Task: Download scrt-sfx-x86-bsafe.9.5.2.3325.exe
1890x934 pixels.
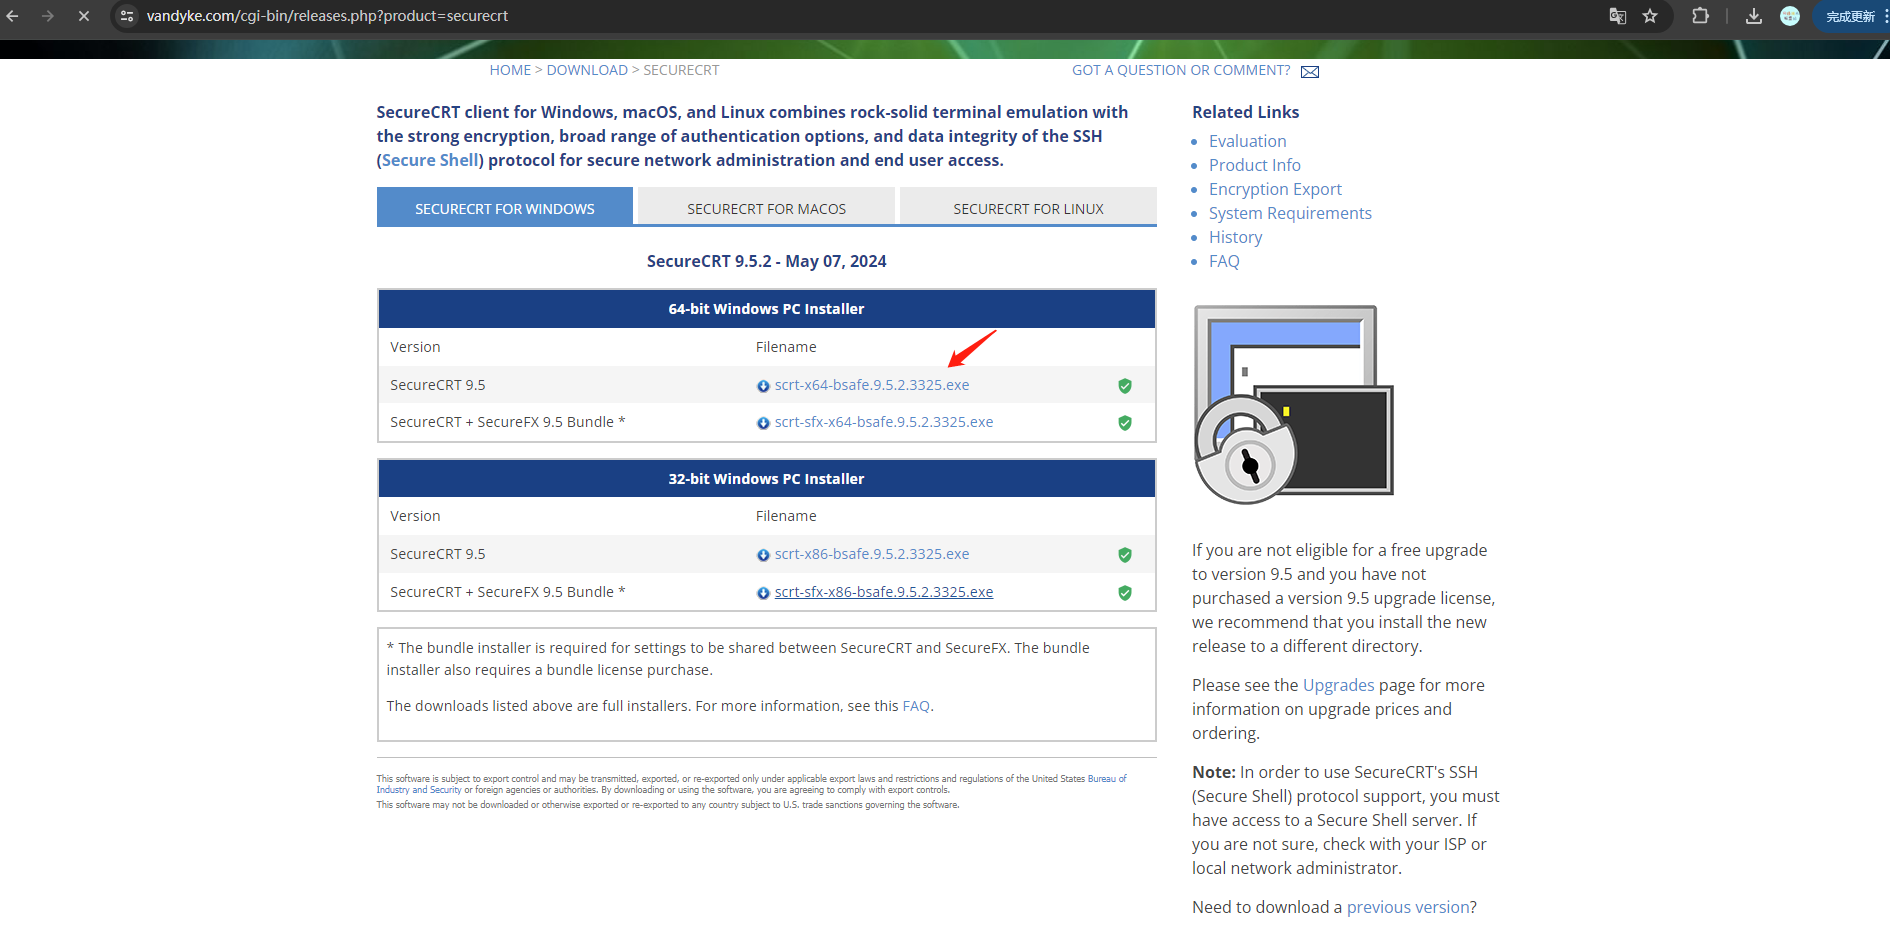Action: pyautogui.click(x=884, y=592)
